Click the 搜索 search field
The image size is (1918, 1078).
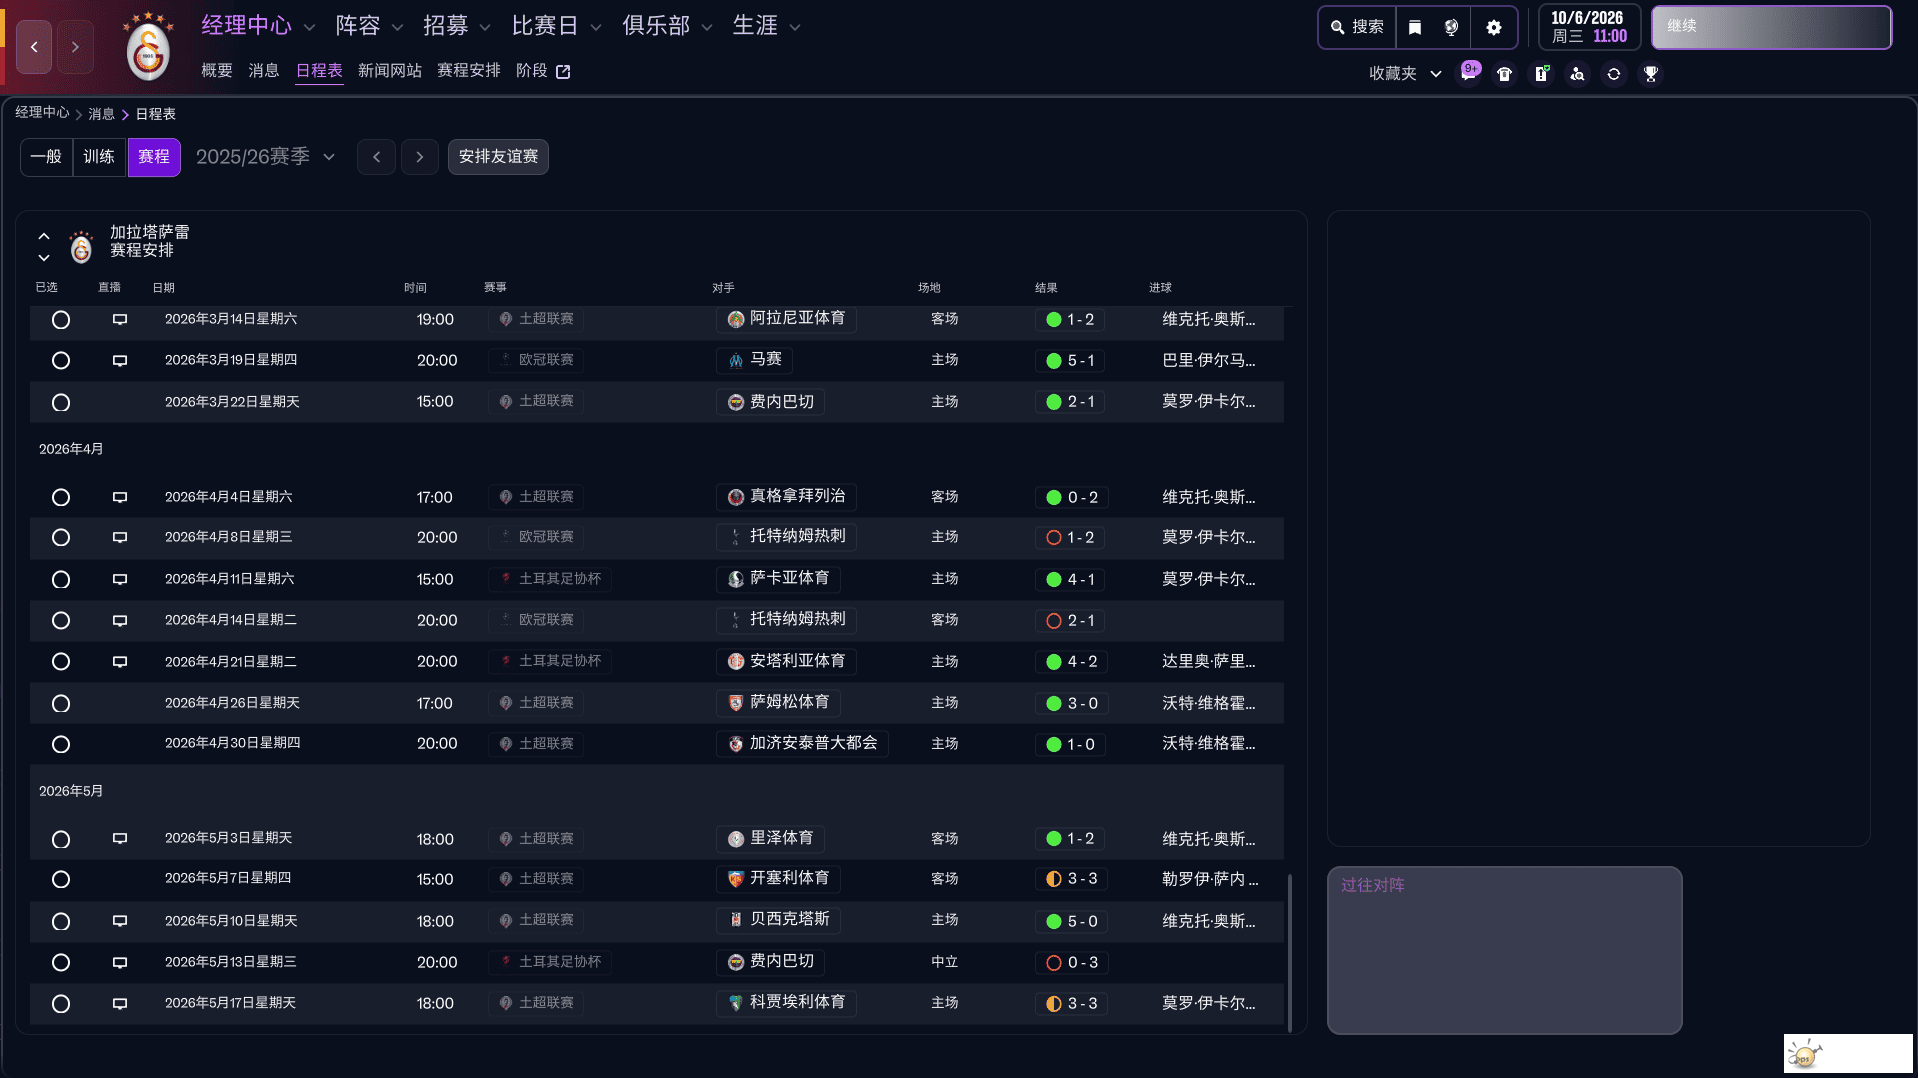[x=1357, y=27]
